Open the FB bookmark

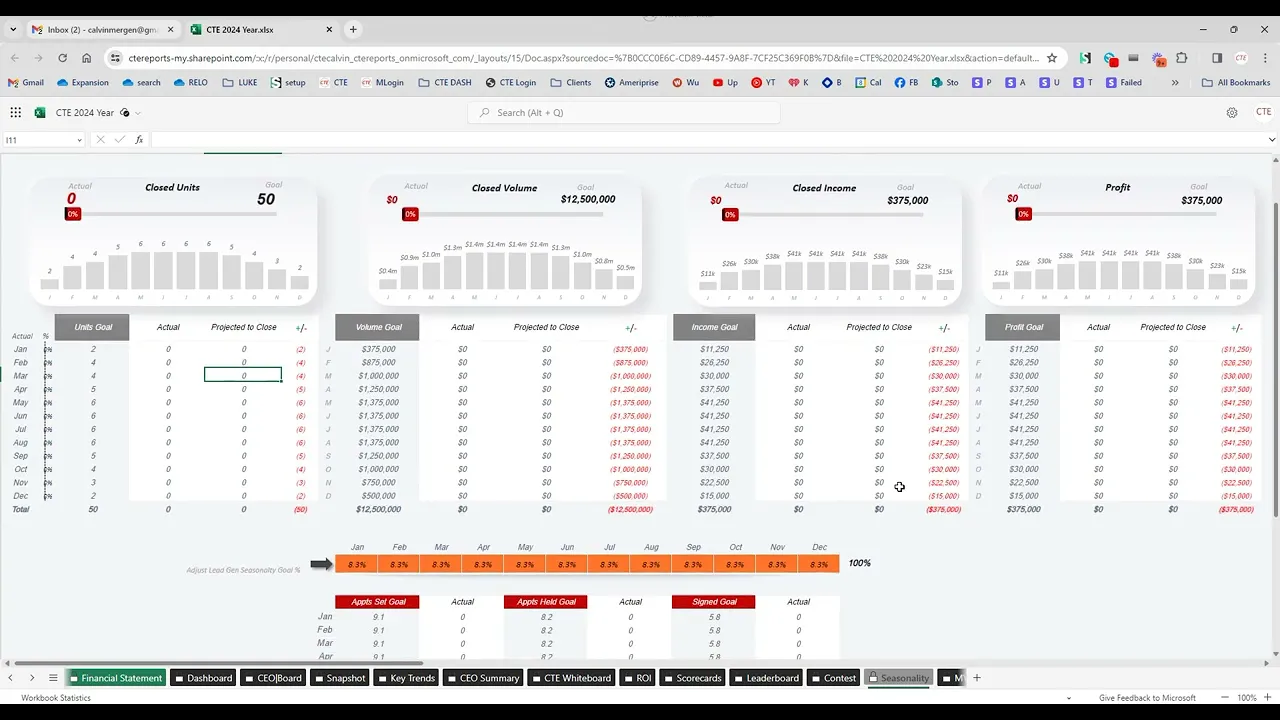(x=907, y=83)
